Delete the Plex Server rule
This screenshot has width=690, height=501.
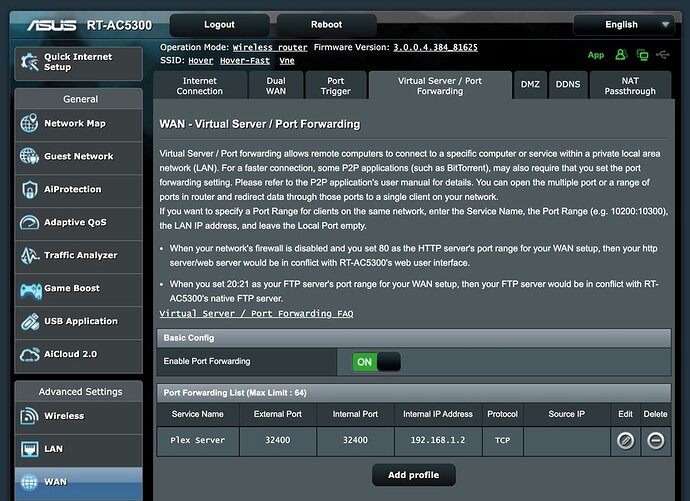[x=656, y=440]
